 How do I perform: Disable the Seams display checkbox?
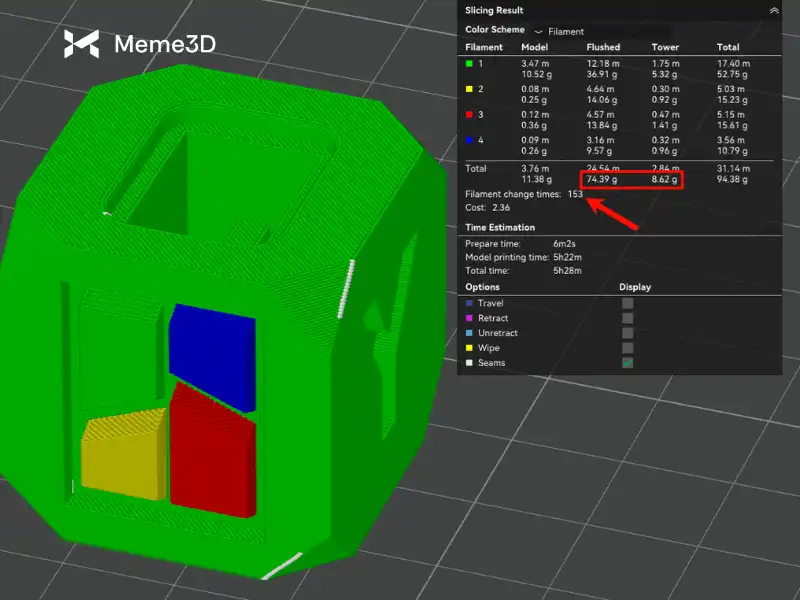tap(627, 363)
